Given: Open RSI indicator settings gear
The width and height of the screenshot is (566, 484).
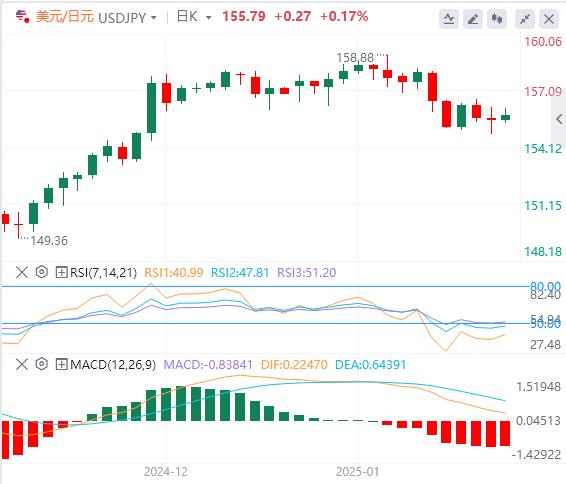Looking at the screenshot, I should [42, 272].
